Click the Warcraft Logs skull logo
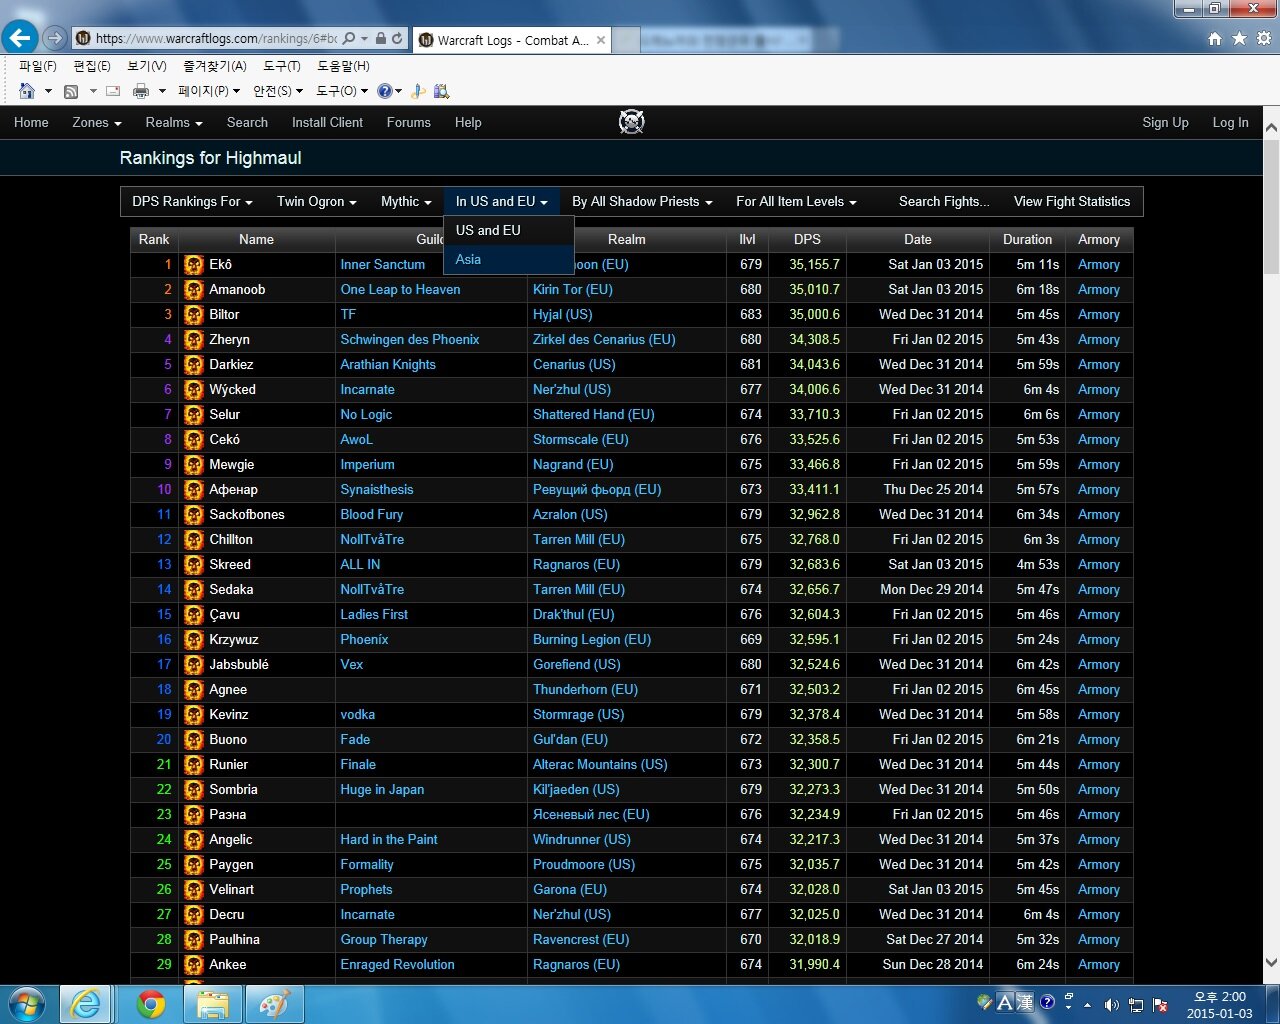Viewport: 1280px width, 1024px height. (631, 122)
